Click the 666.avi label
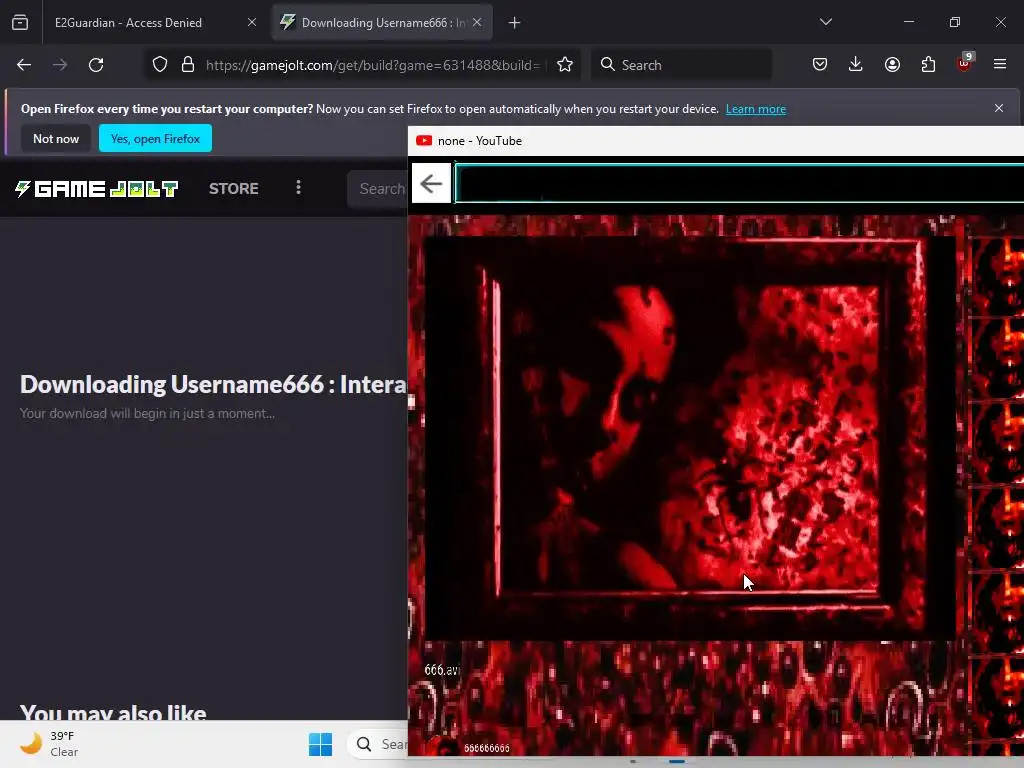 [x=442, y=670]
